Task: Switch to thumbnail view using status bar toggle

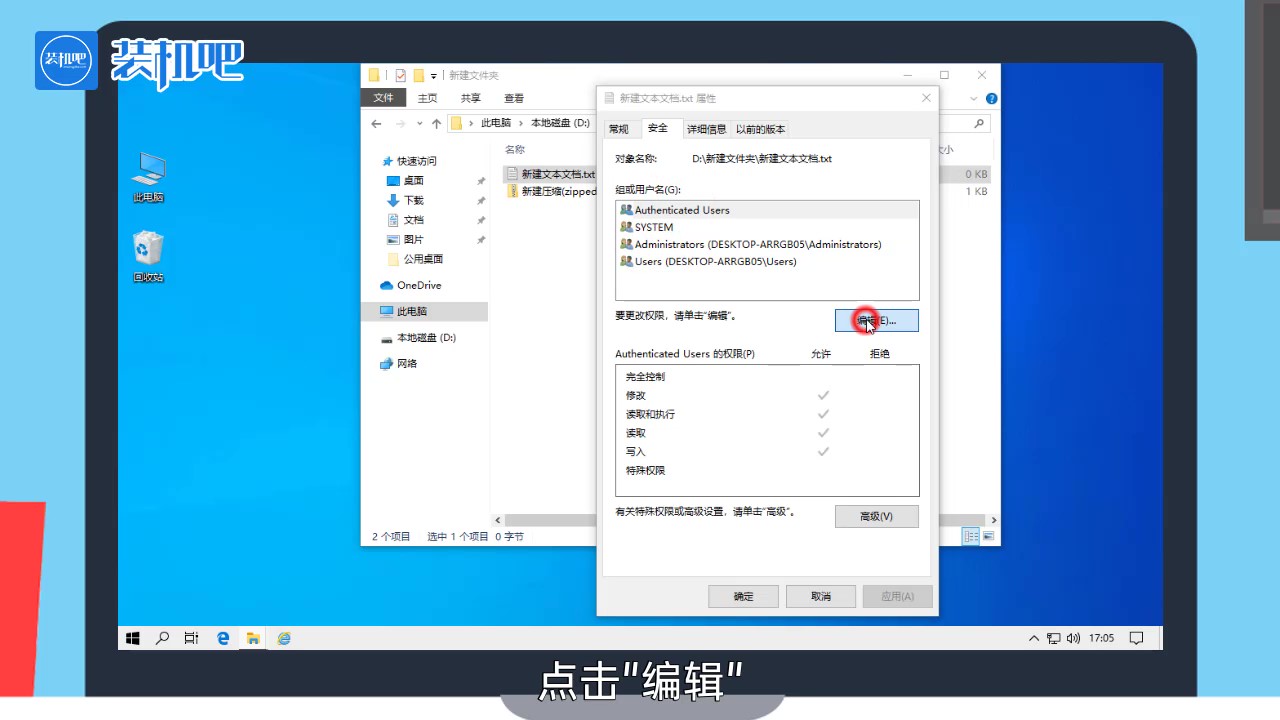Action: tap(988, 536)
